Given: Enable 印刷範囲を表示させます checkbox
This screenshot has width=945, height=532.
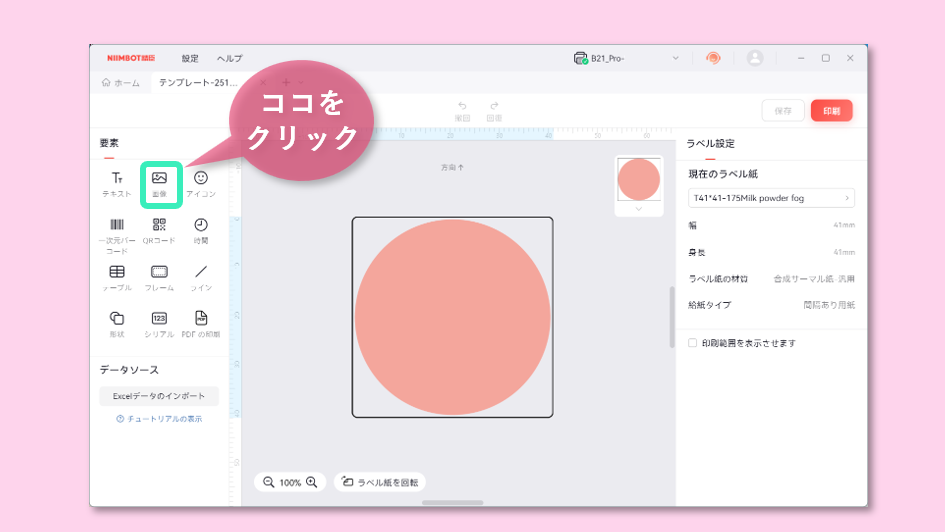Looking at the screenshot, I should 692,343.
